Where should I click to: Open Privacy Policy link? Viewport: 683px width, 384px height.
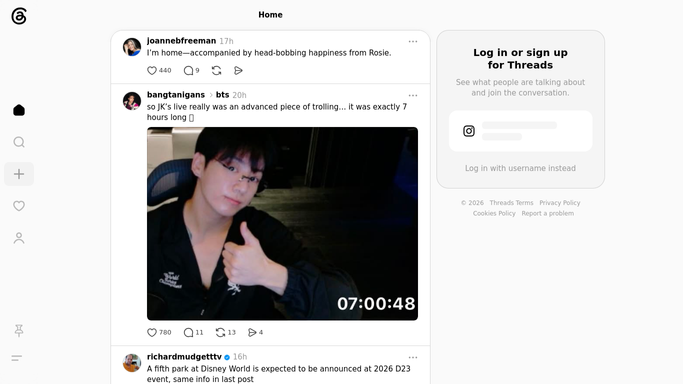coord(560,203)
